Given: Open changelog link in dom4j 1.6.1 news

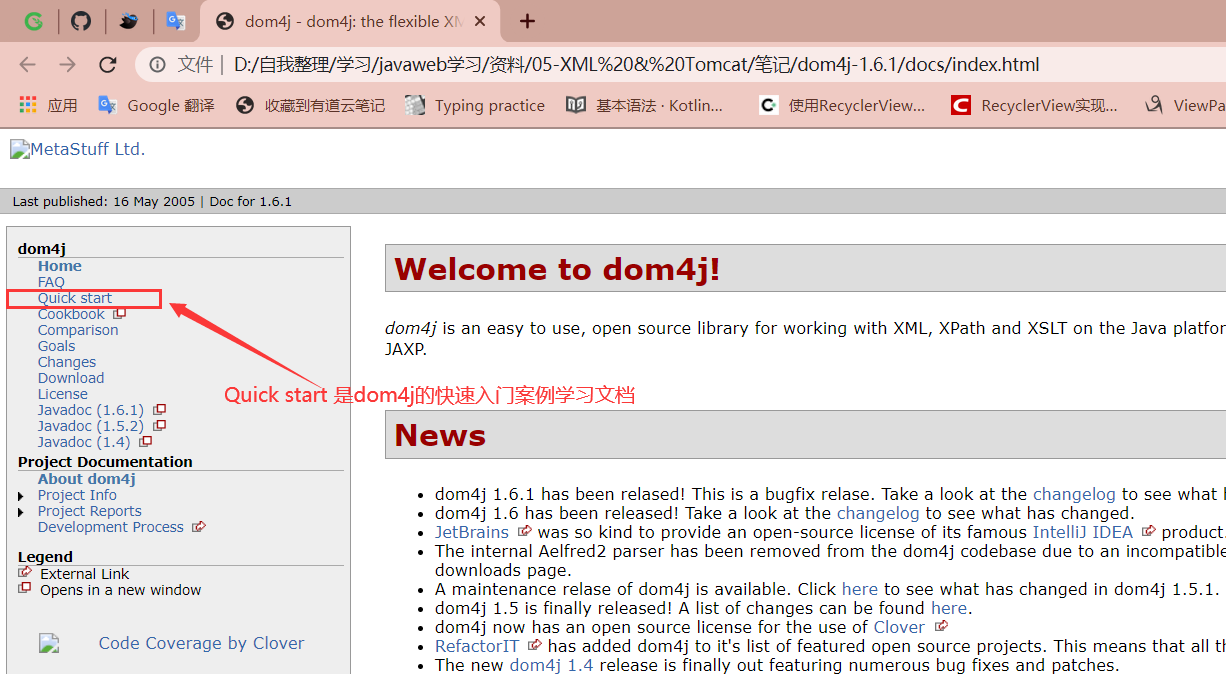Looking at the screenshot, I should click(x=1074, y=494).
